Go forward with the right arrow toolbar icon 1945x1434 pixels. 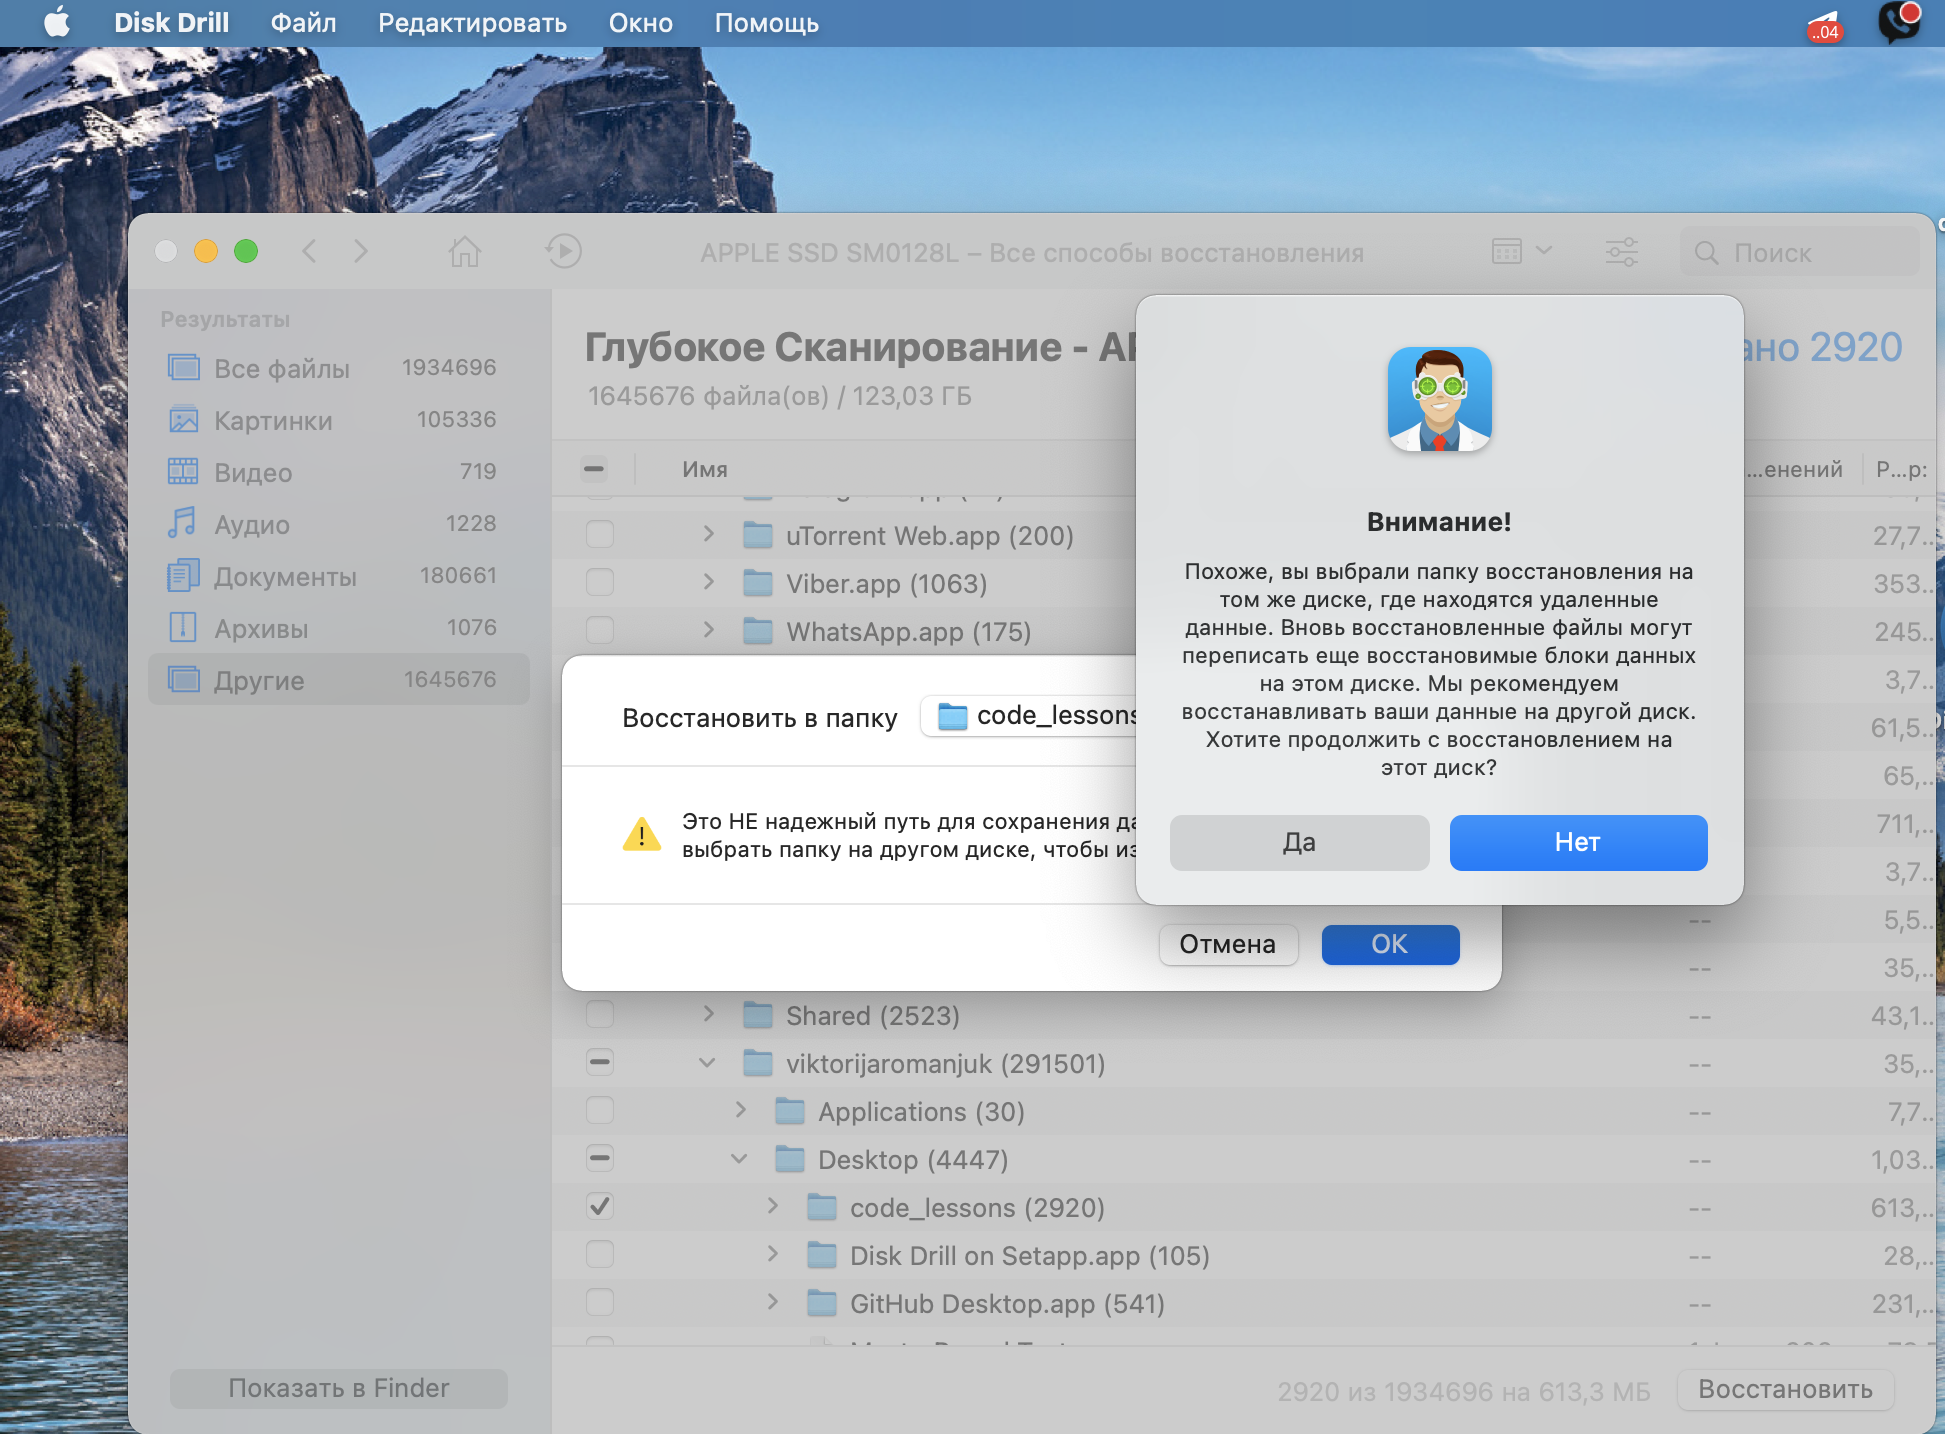tap(361, 251)
